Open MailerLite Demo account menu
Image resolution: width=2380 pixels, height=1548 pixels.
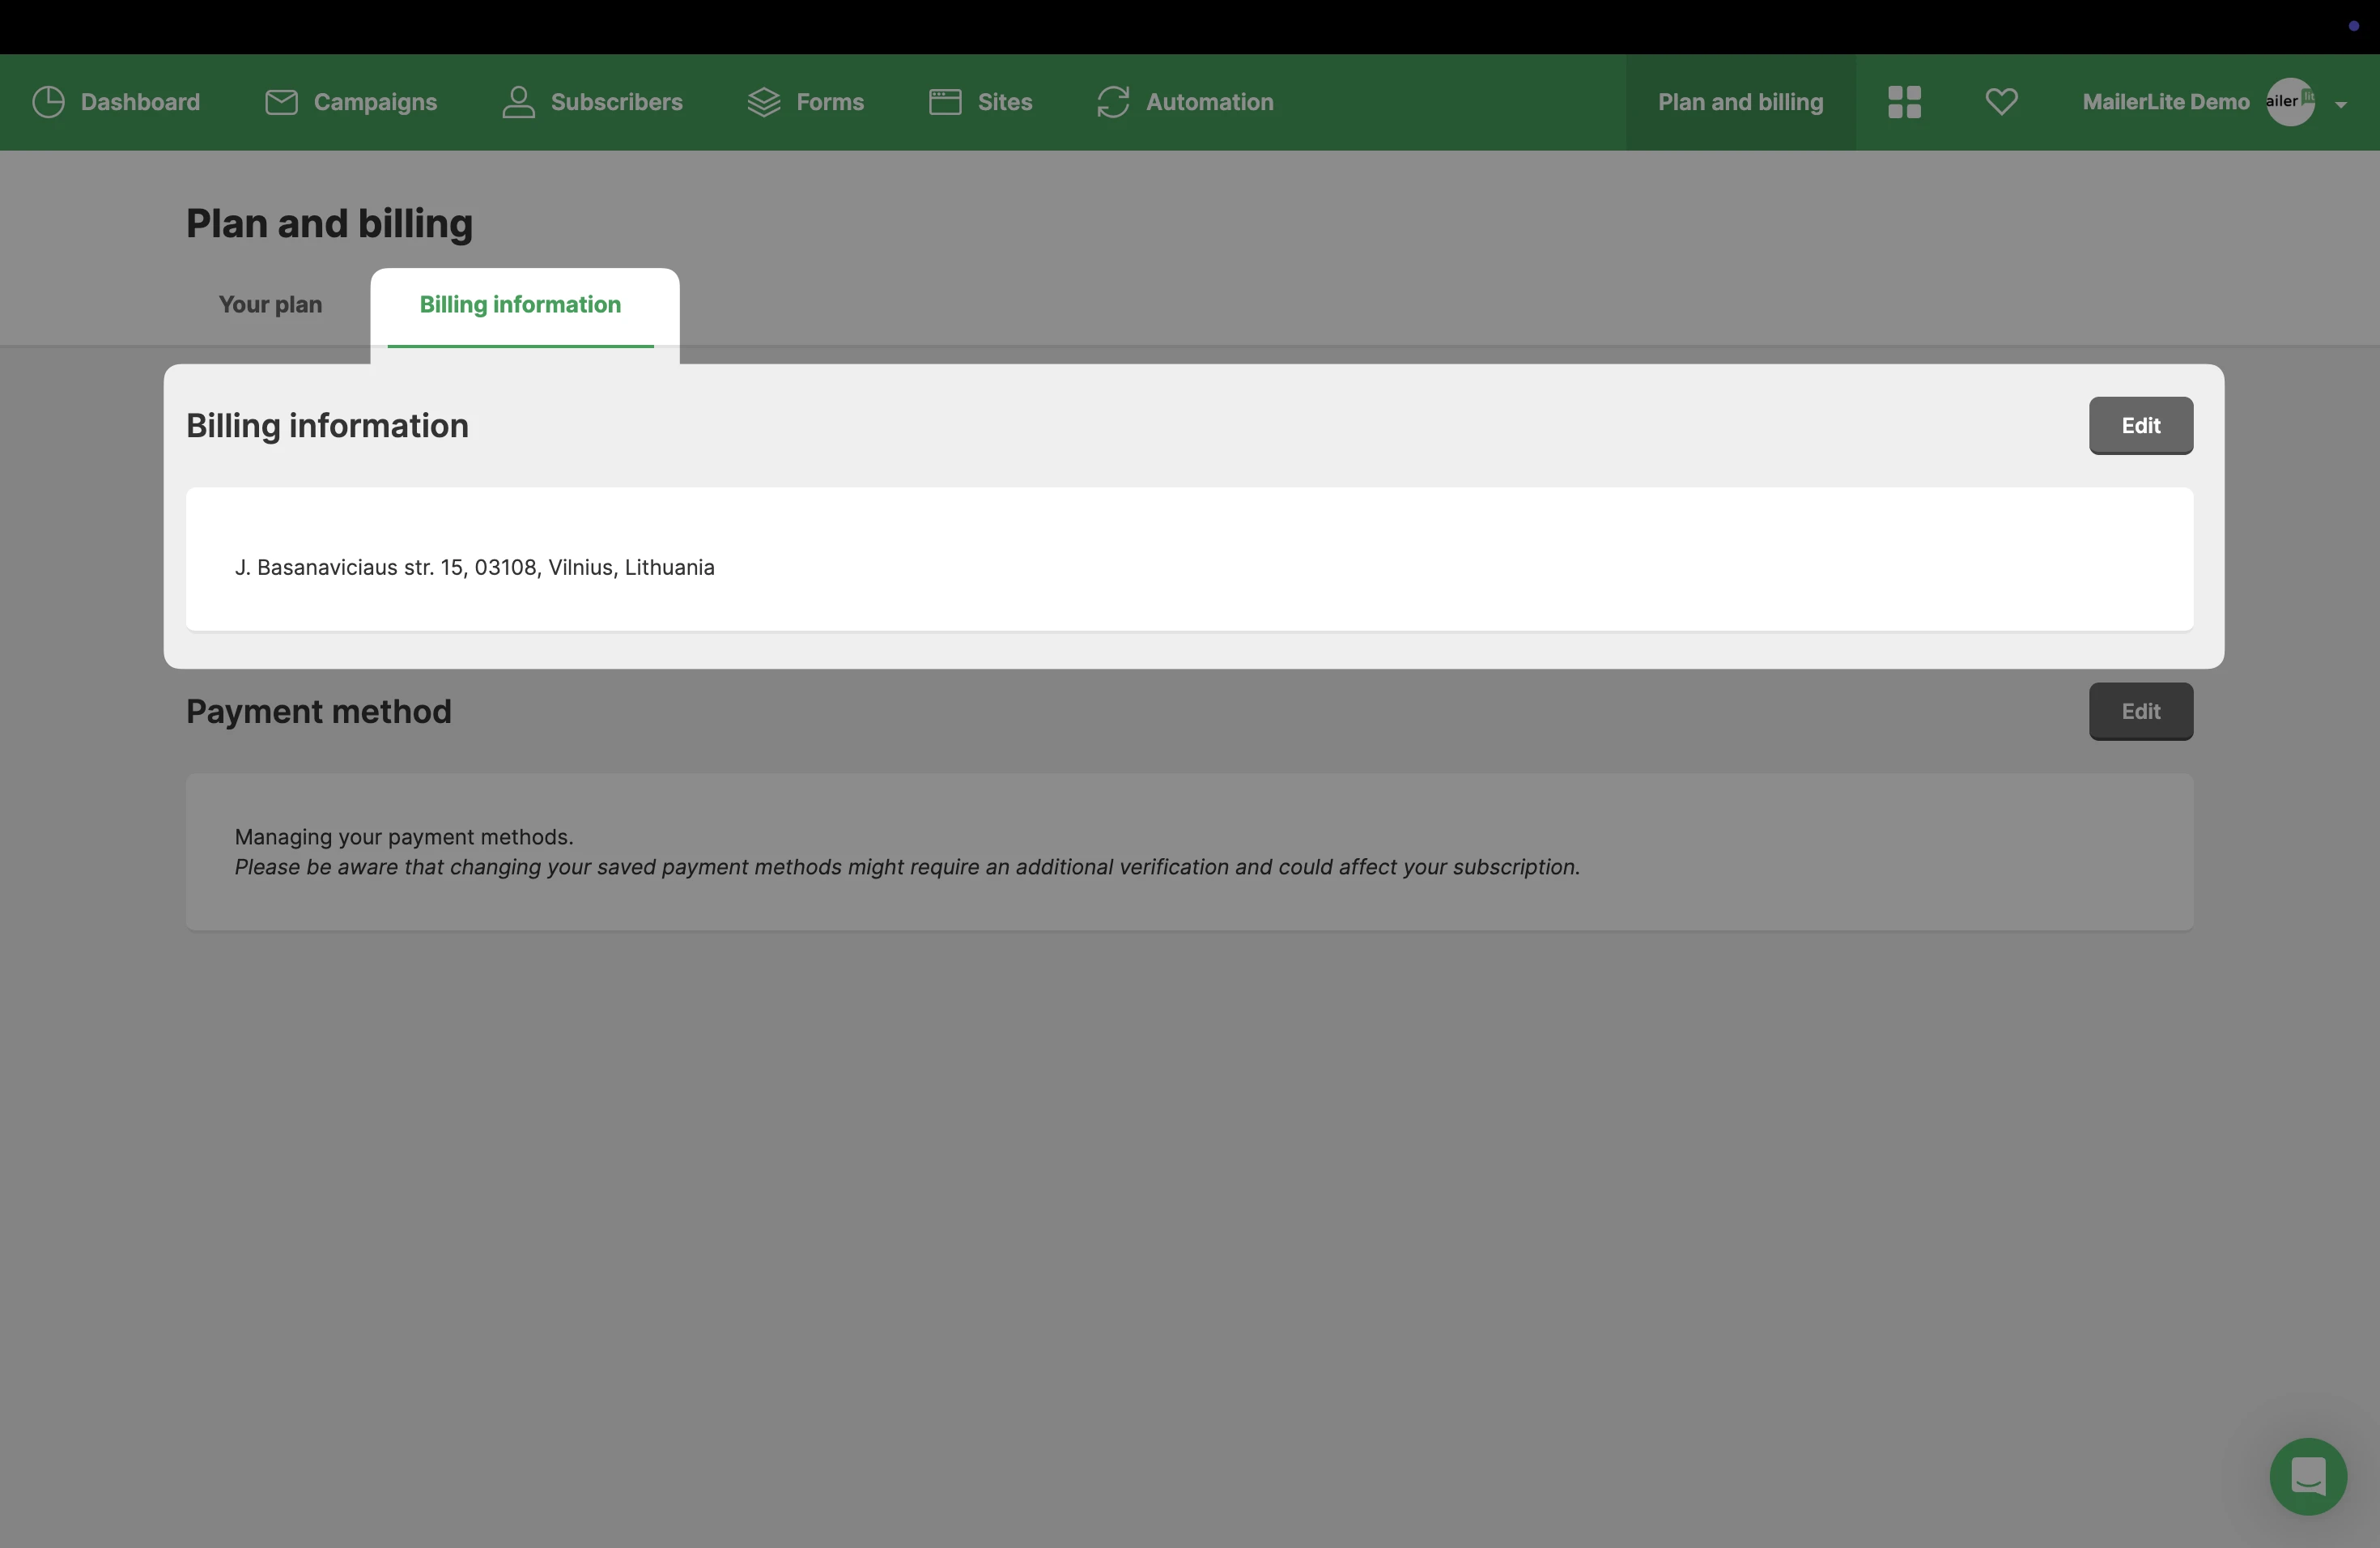[2165, 102]
